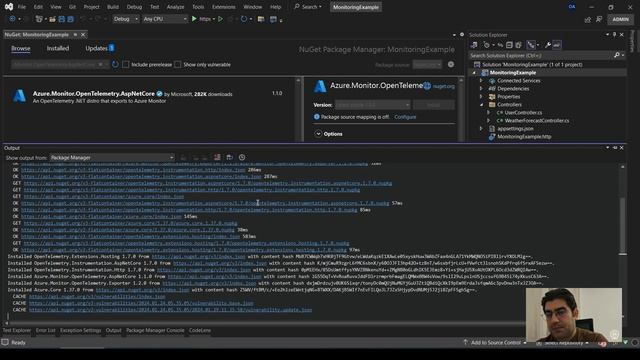Open the Build menu

113,7
